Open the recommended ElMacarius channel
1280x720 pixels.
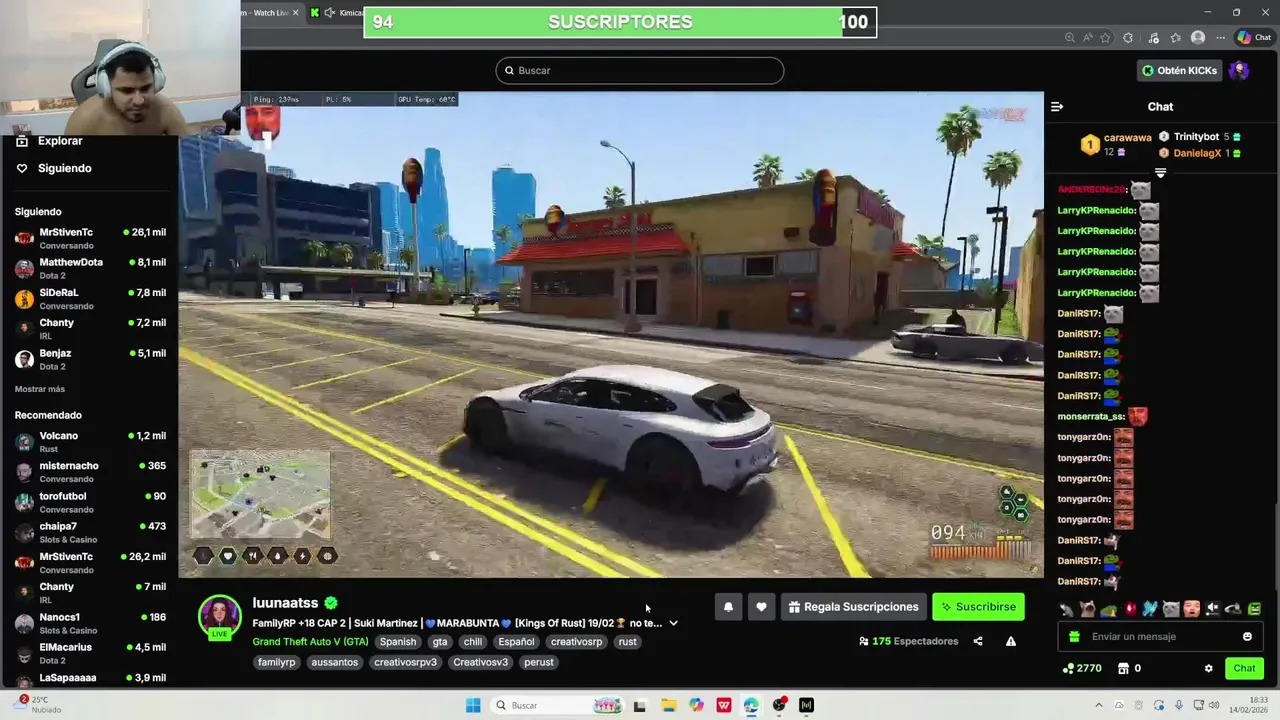click(90, 653)
